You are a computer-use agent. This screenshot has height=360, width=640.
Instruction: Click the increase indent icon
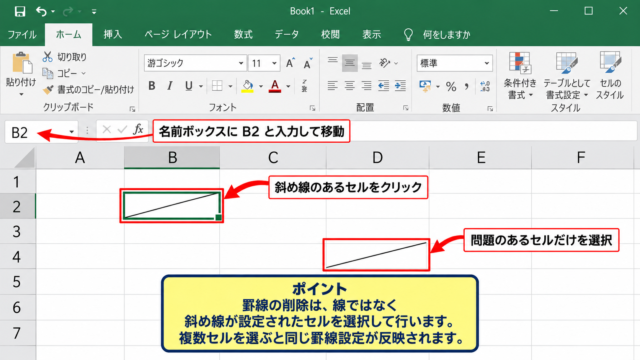(400, 86)
